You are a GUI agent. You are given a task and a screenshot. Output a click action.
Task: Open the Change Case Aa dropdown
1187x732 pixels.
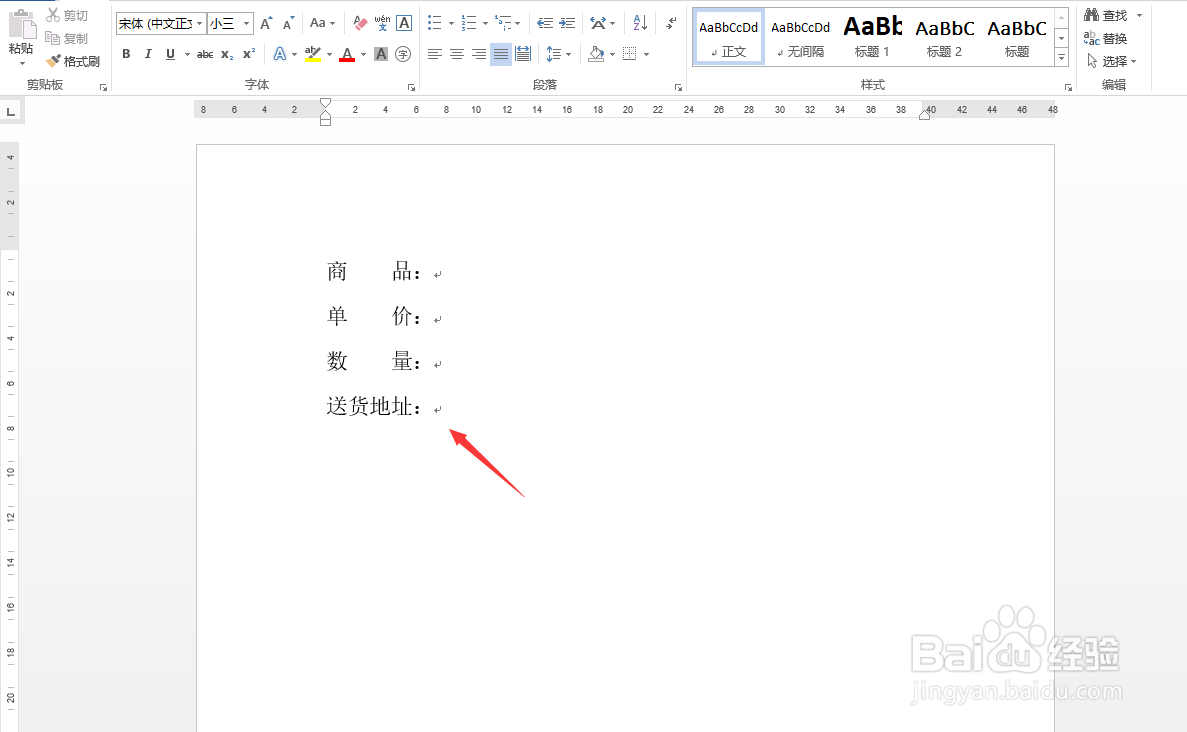coord(322,23)
